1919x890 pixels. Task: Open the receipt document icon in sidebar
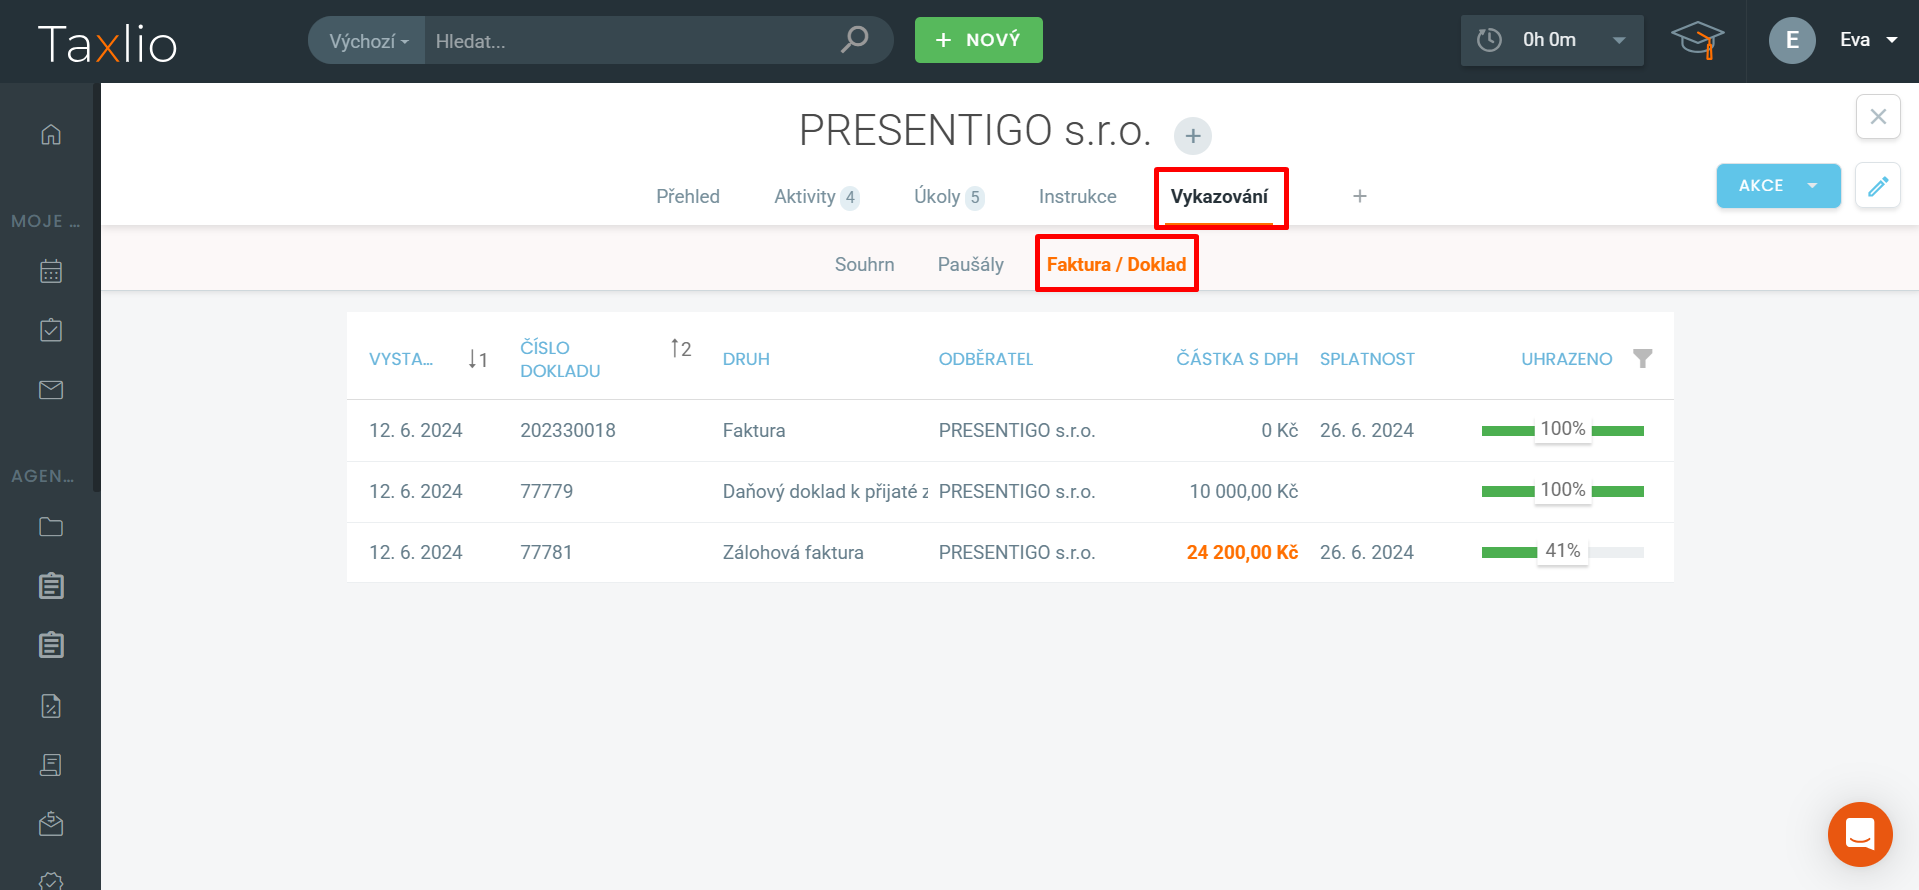[51, 765]
